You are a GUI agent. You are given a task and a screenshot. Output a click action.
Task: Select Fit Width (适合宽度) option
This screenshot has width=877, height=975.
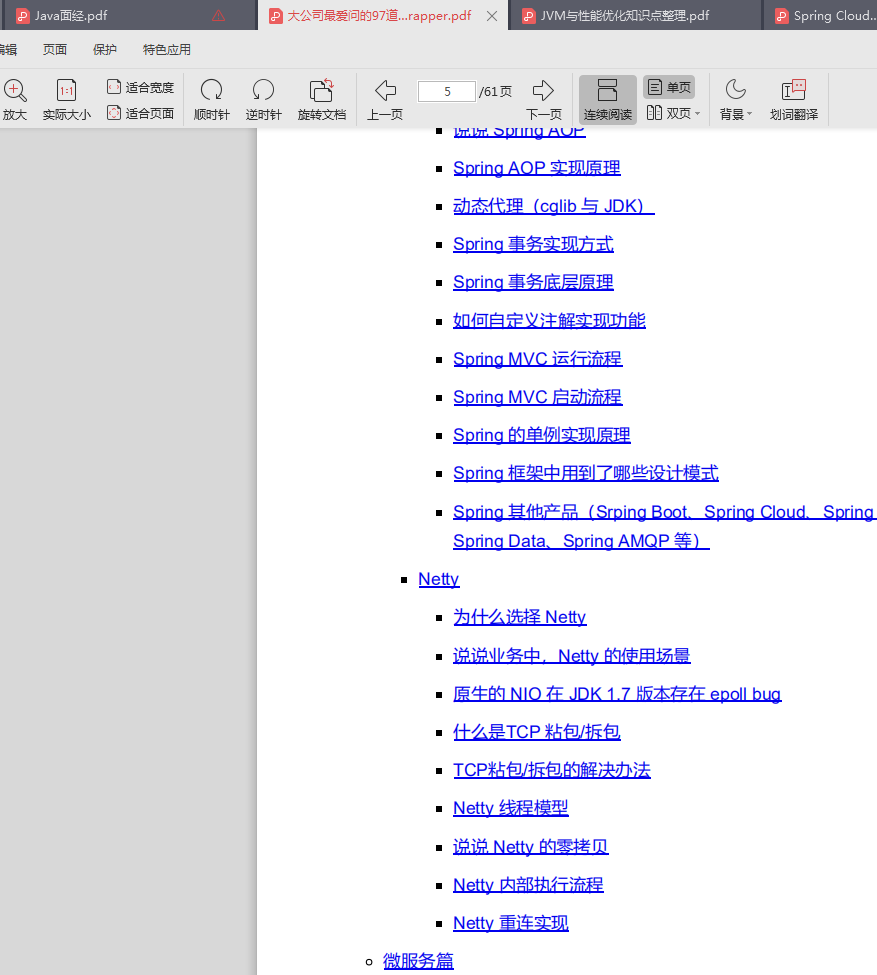click(x=141, y=87)
